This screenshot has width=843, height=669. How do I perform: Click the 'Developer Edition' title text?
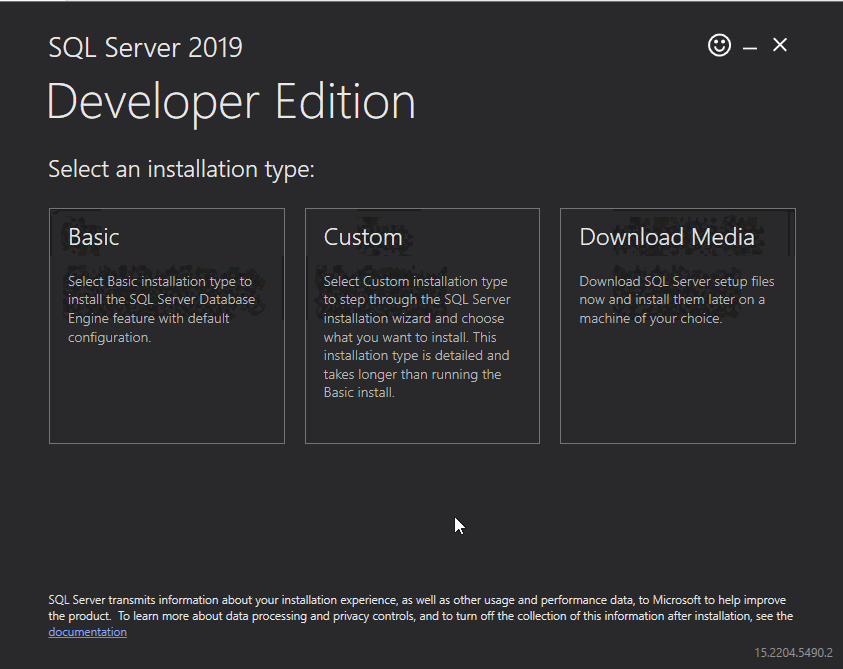click(x=231, y=102)
